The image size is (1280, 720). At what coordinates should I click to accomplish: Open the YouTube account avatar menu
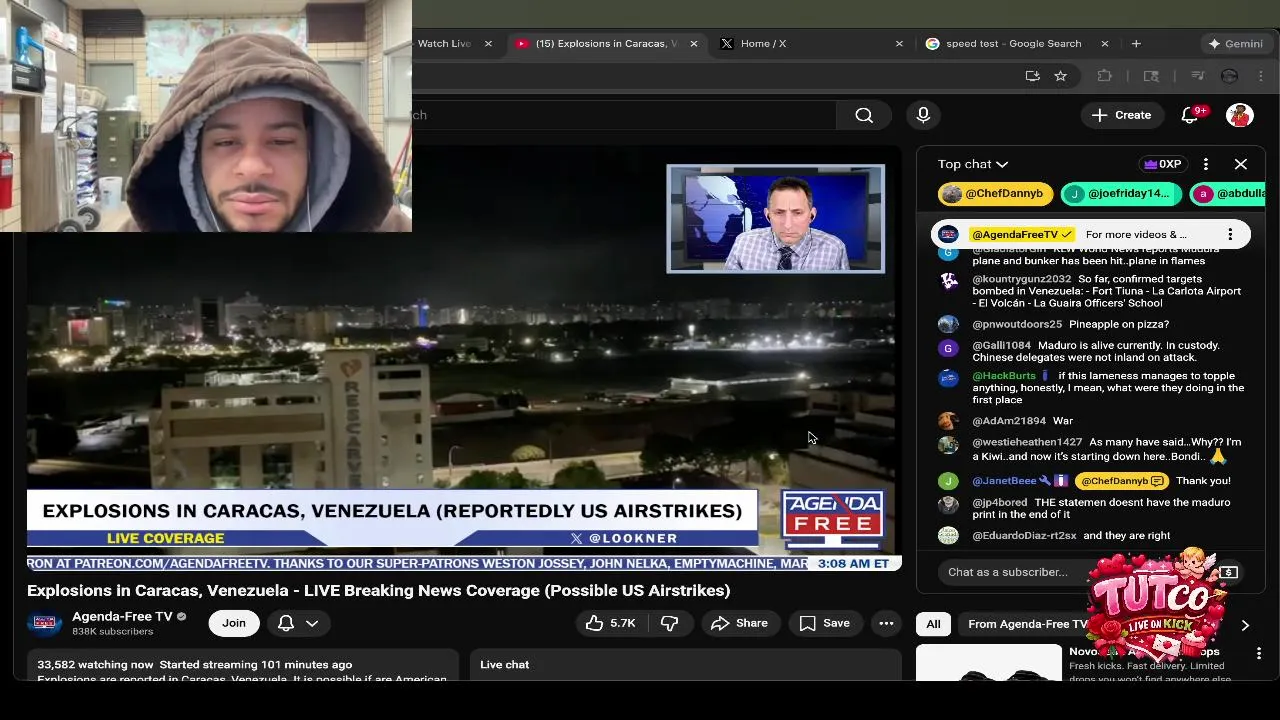(x=1240, y=115)
